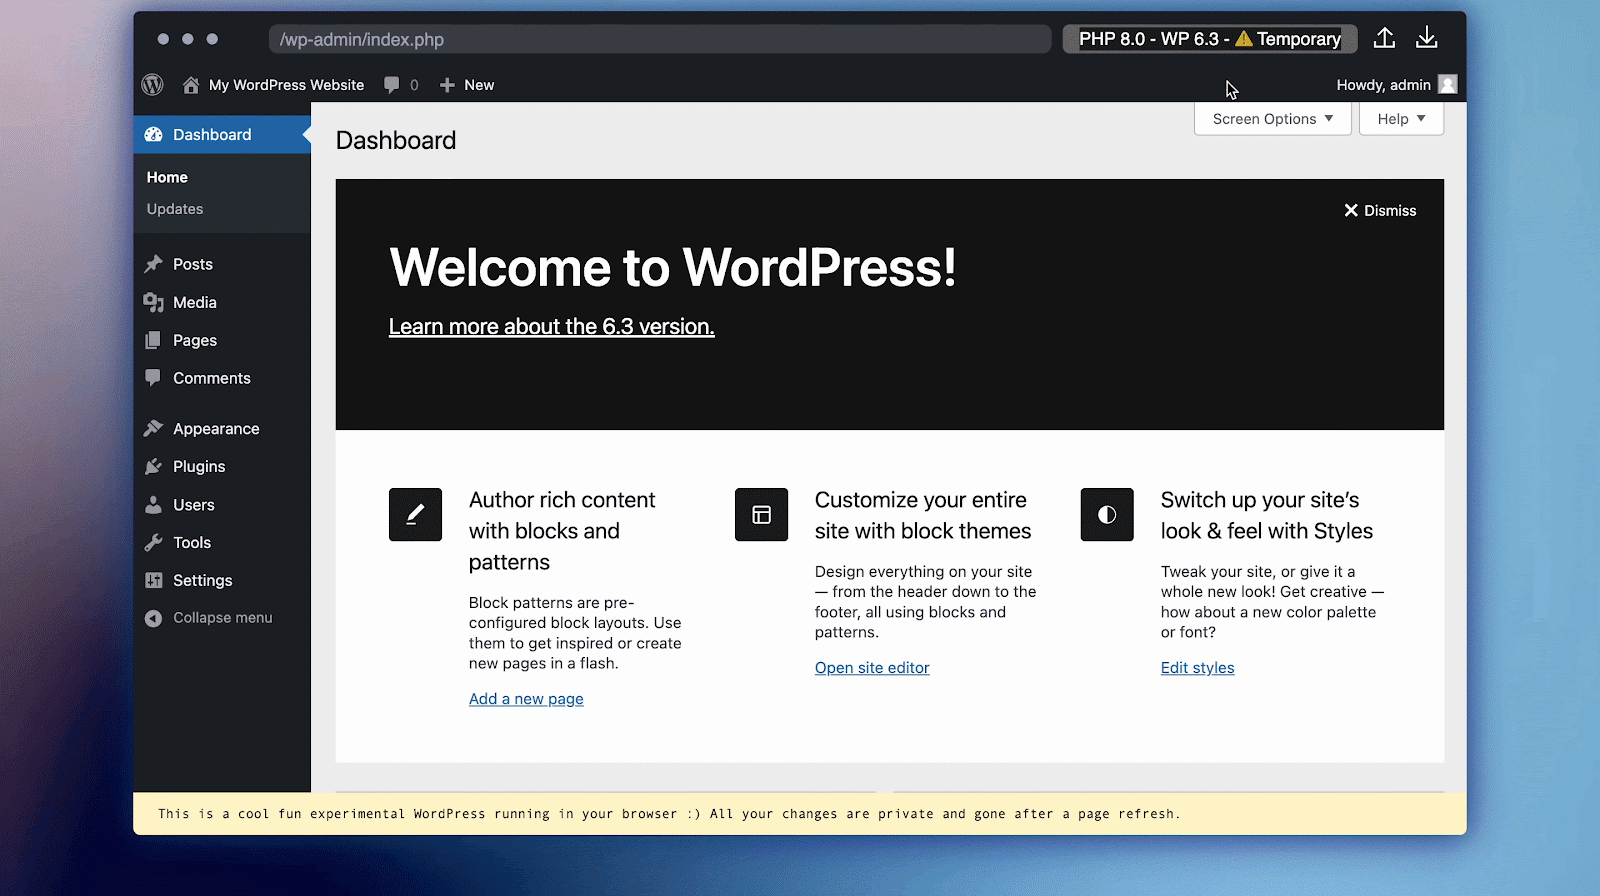This screenshot has width=1600, height=896.
Task: Click the 'Dashboard' page title
Action: pyautogui.click(x=396, y=140)
